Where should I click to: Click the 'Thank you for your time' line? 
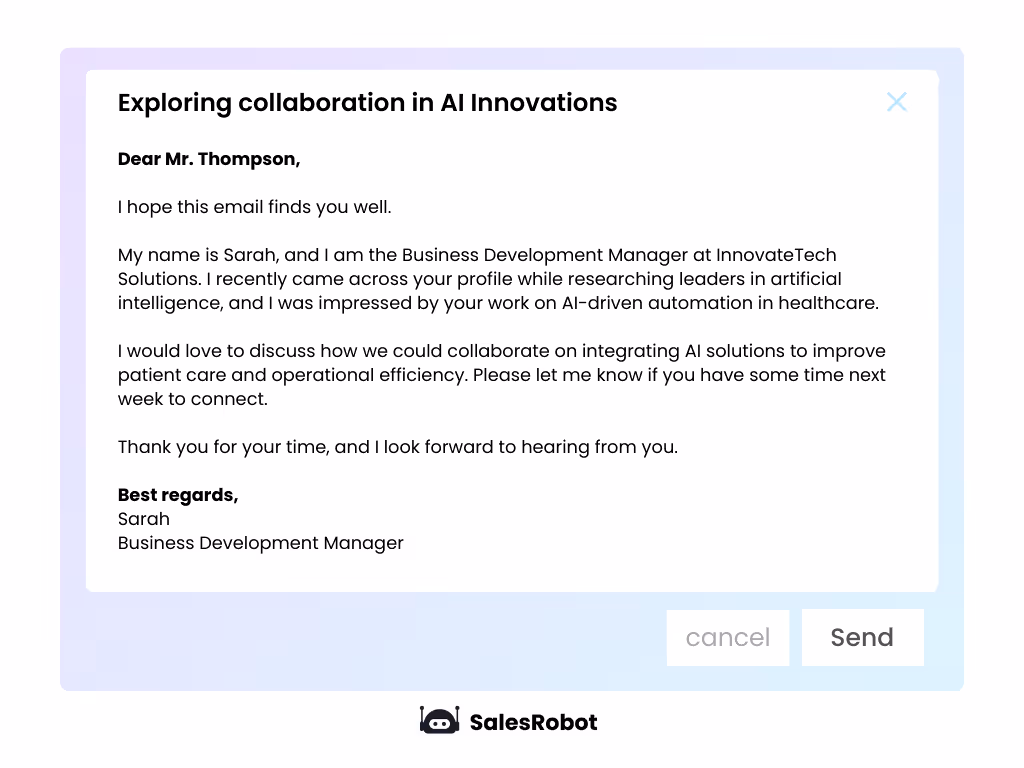click(397, 447)
